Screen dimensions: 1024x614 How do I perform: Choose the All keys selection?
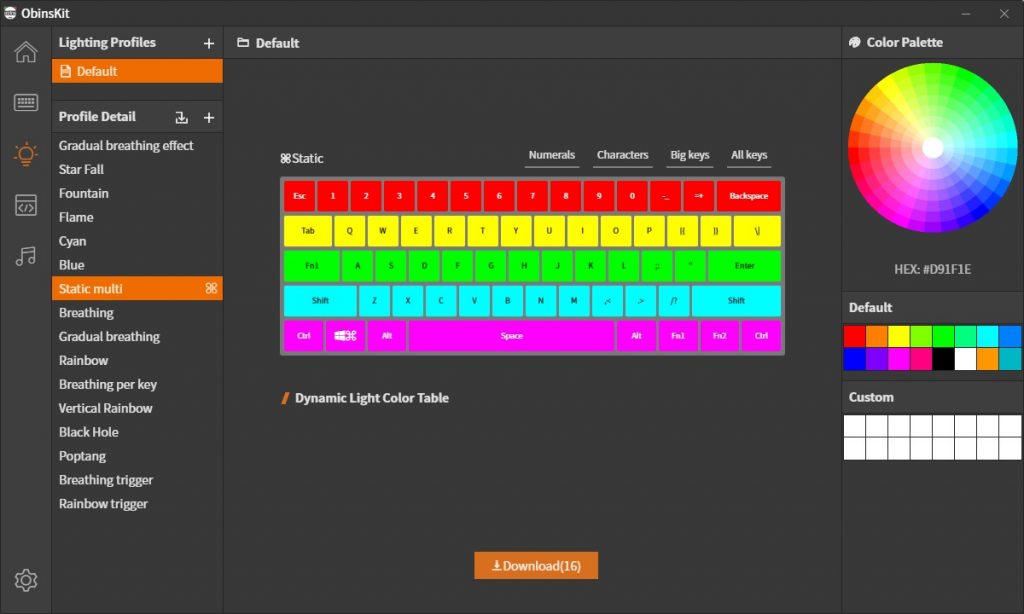point(749,155)
